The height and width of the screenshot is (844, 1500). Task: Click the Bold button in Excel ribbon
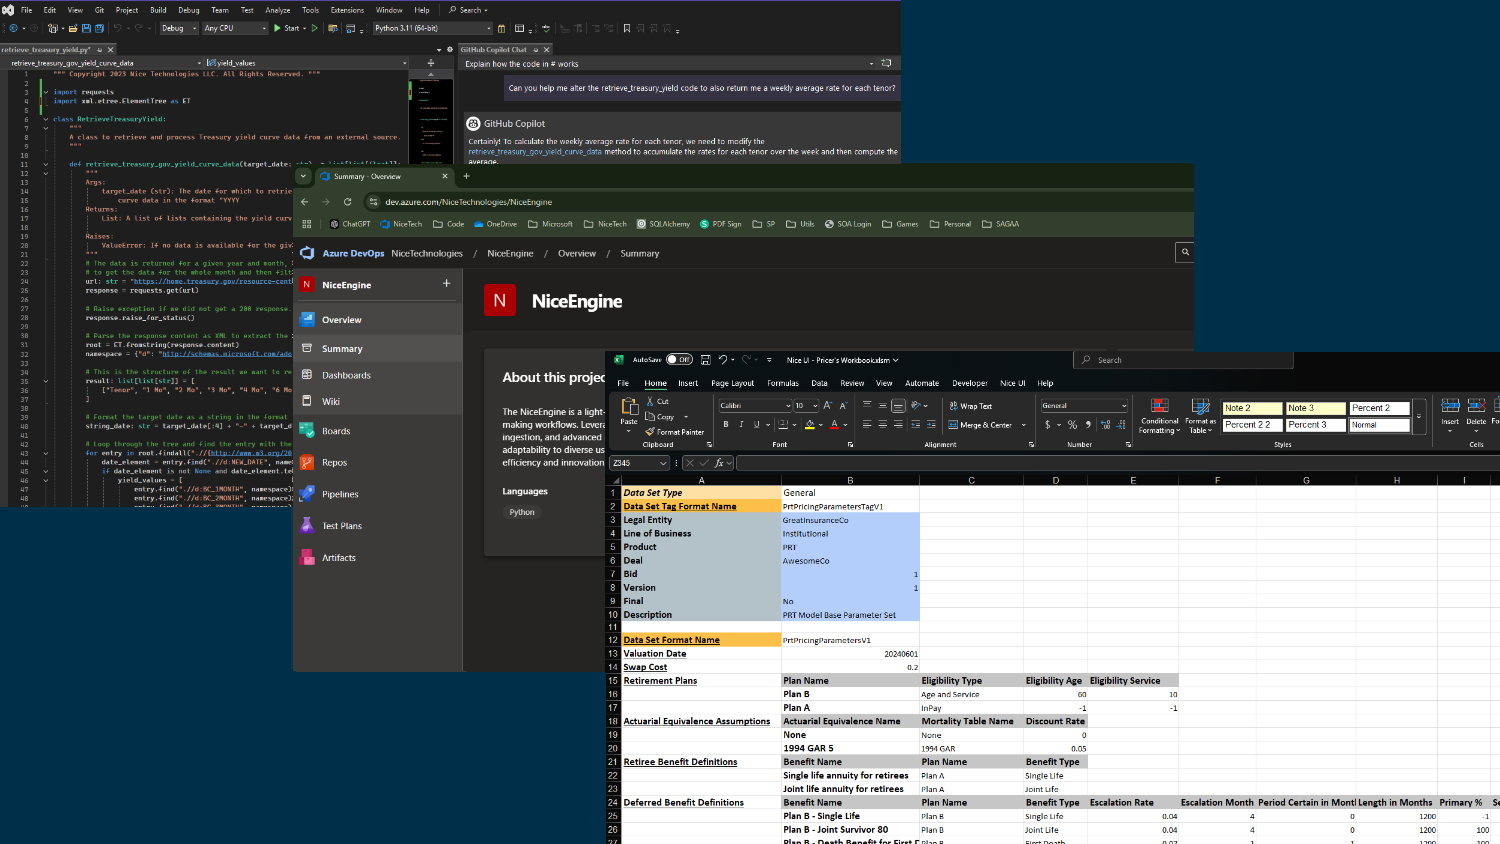(726, 425)
